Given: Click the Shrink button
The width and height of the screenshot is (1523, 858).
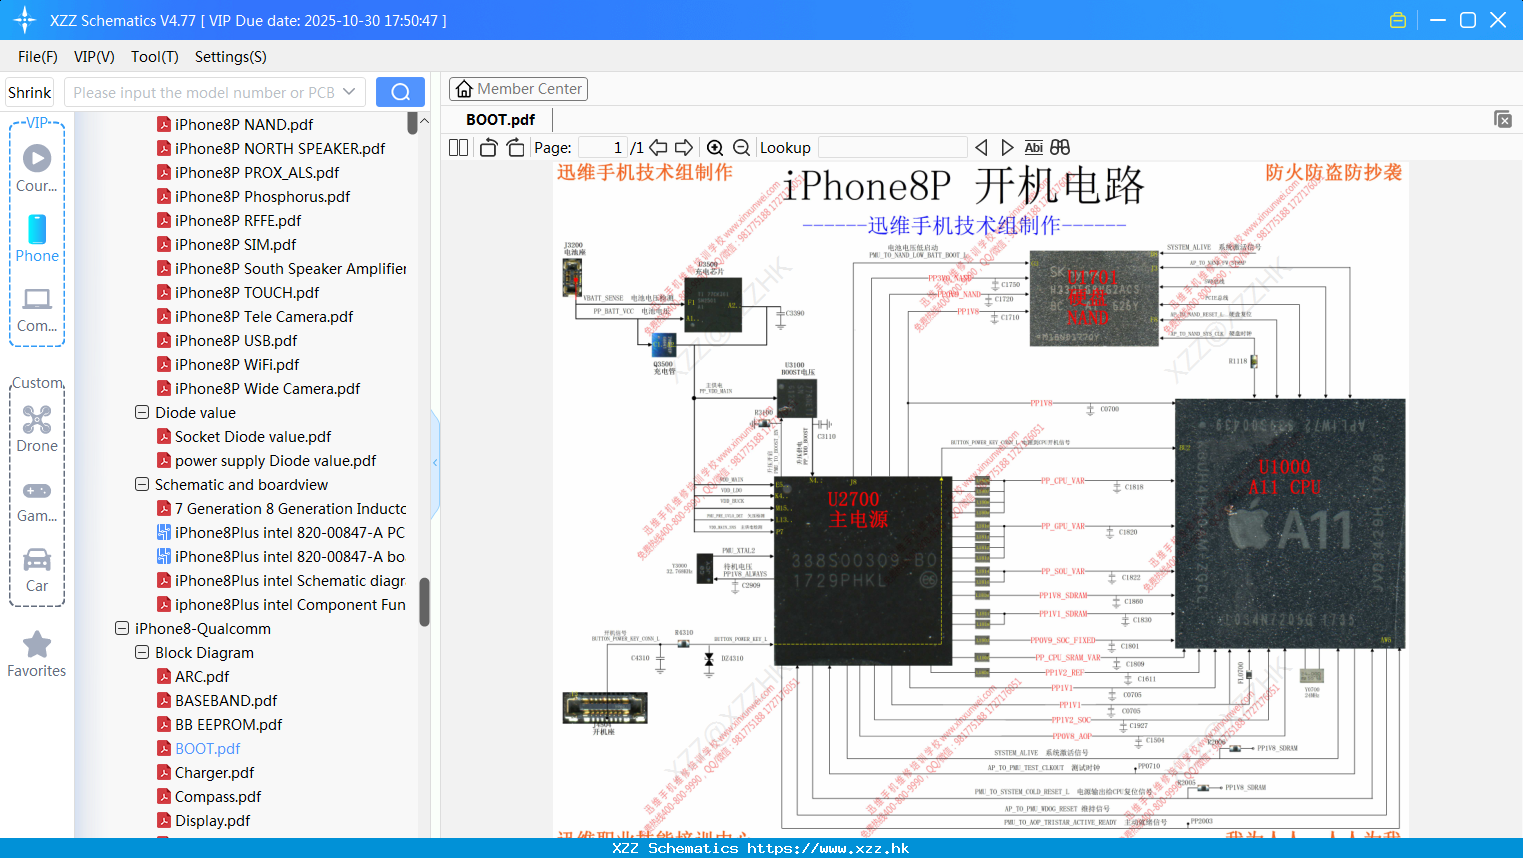Looking at the screenshot, I should (30, 92).
